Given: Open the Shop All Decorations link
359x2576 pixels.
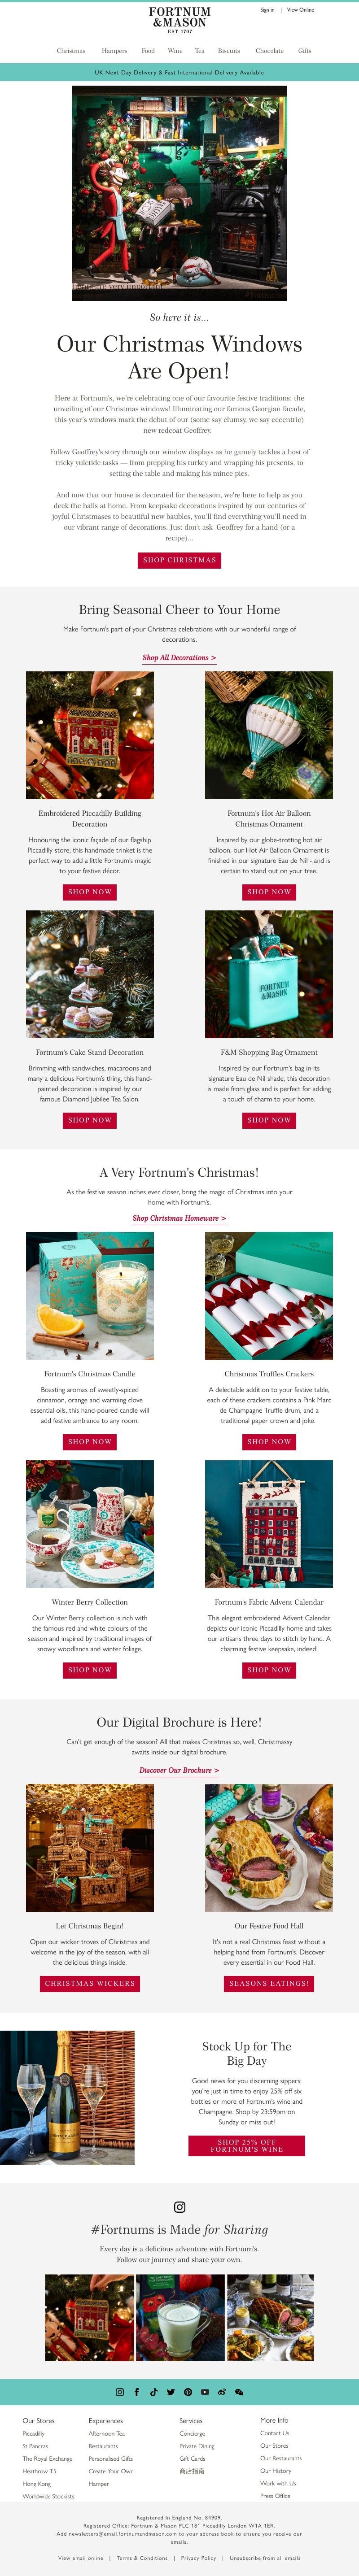Looking at the screenshot, I should [x=180, y=658].
